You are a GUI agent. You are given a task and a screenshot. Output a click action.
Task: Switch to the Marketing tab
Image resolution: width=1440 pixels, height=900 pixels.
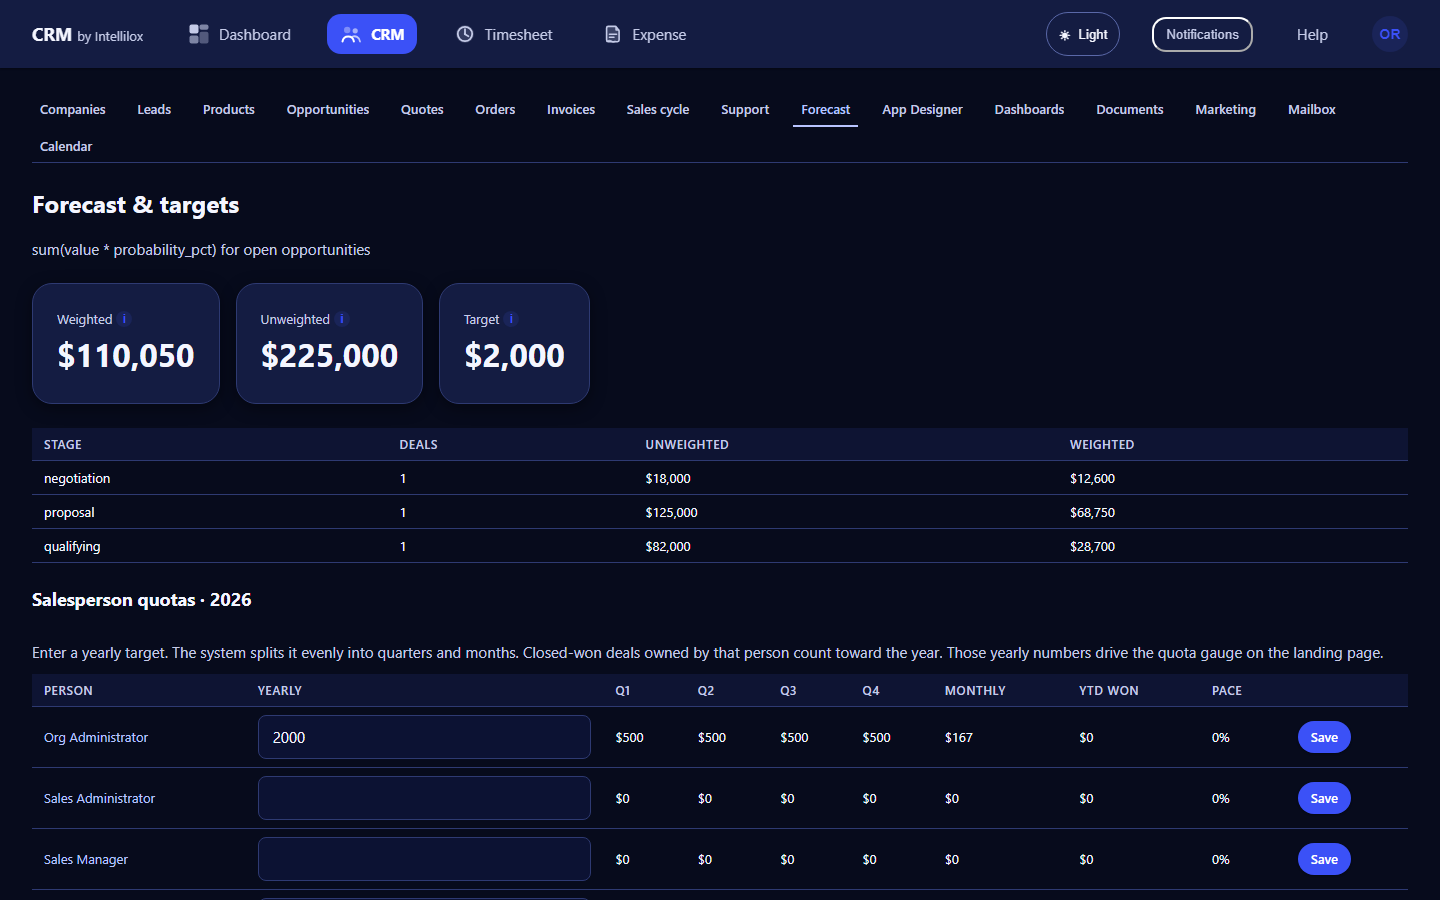coord(1225,110)
